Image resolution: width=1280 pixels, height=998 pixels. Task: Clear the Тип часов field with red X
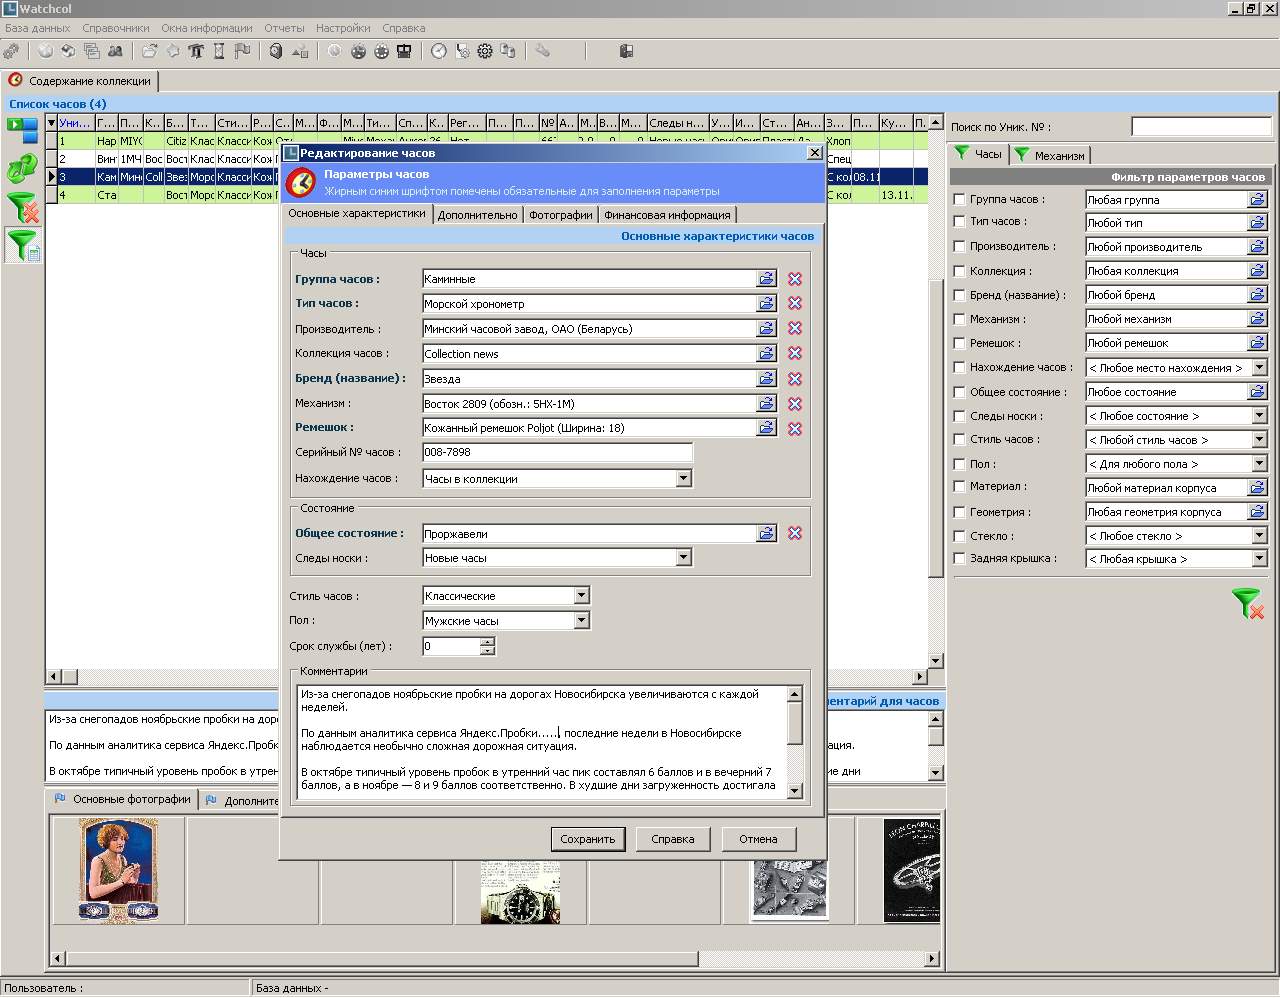point(795,303)
